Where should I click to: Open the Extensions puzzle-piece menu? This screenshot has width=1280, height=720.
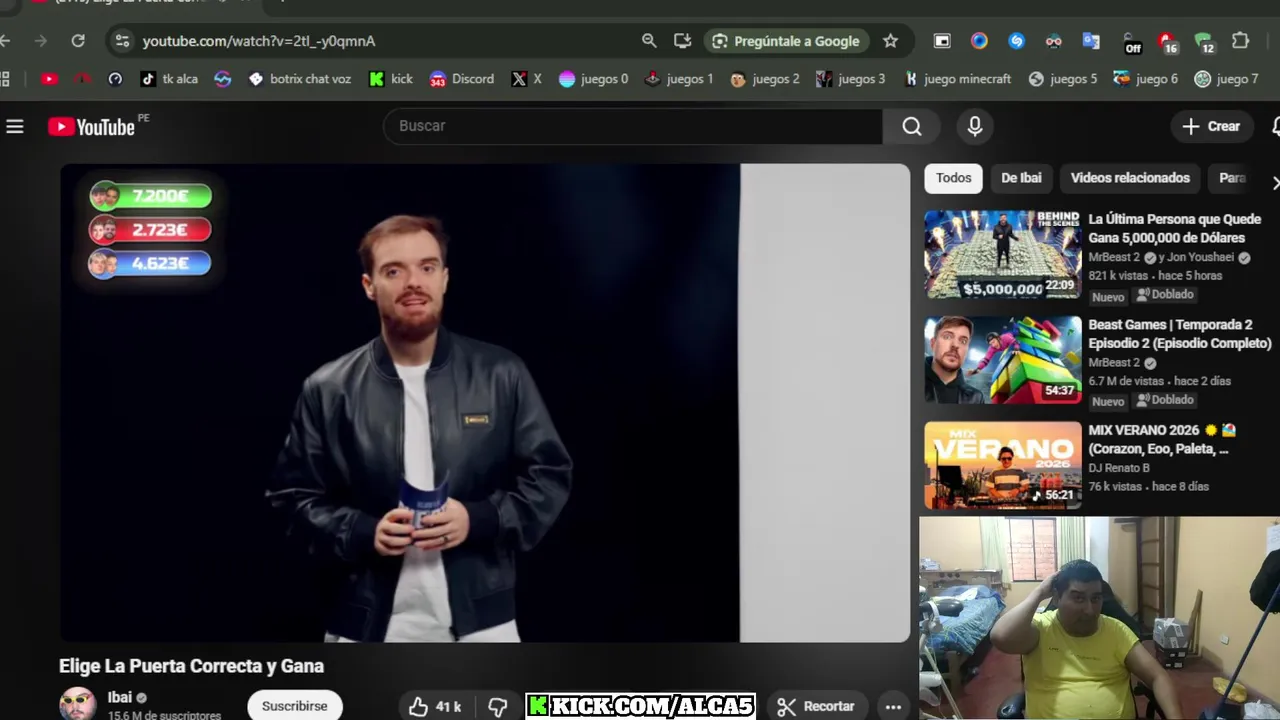point(1241,41)
